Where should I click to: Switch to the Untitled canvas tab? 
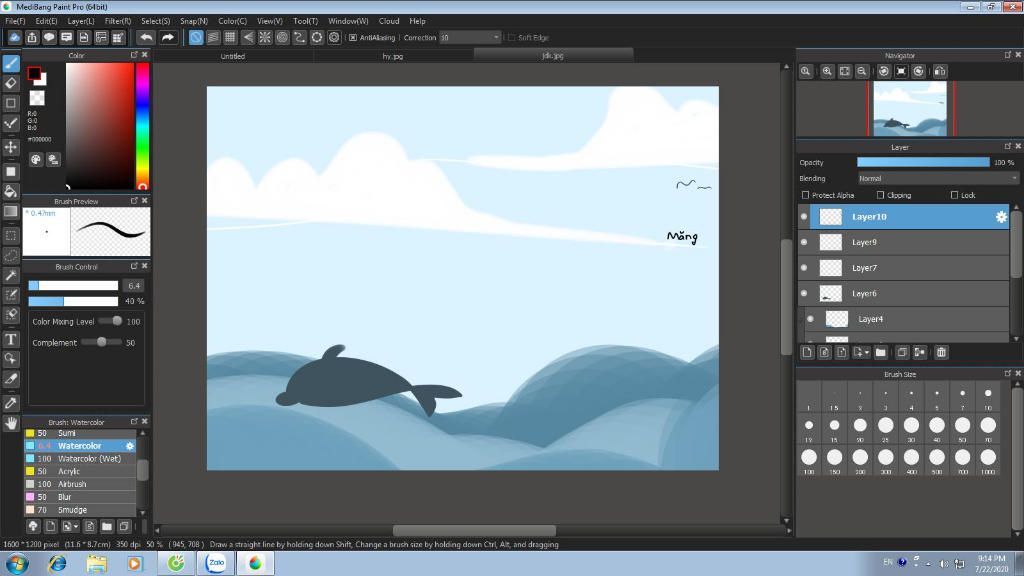point(232,56)
